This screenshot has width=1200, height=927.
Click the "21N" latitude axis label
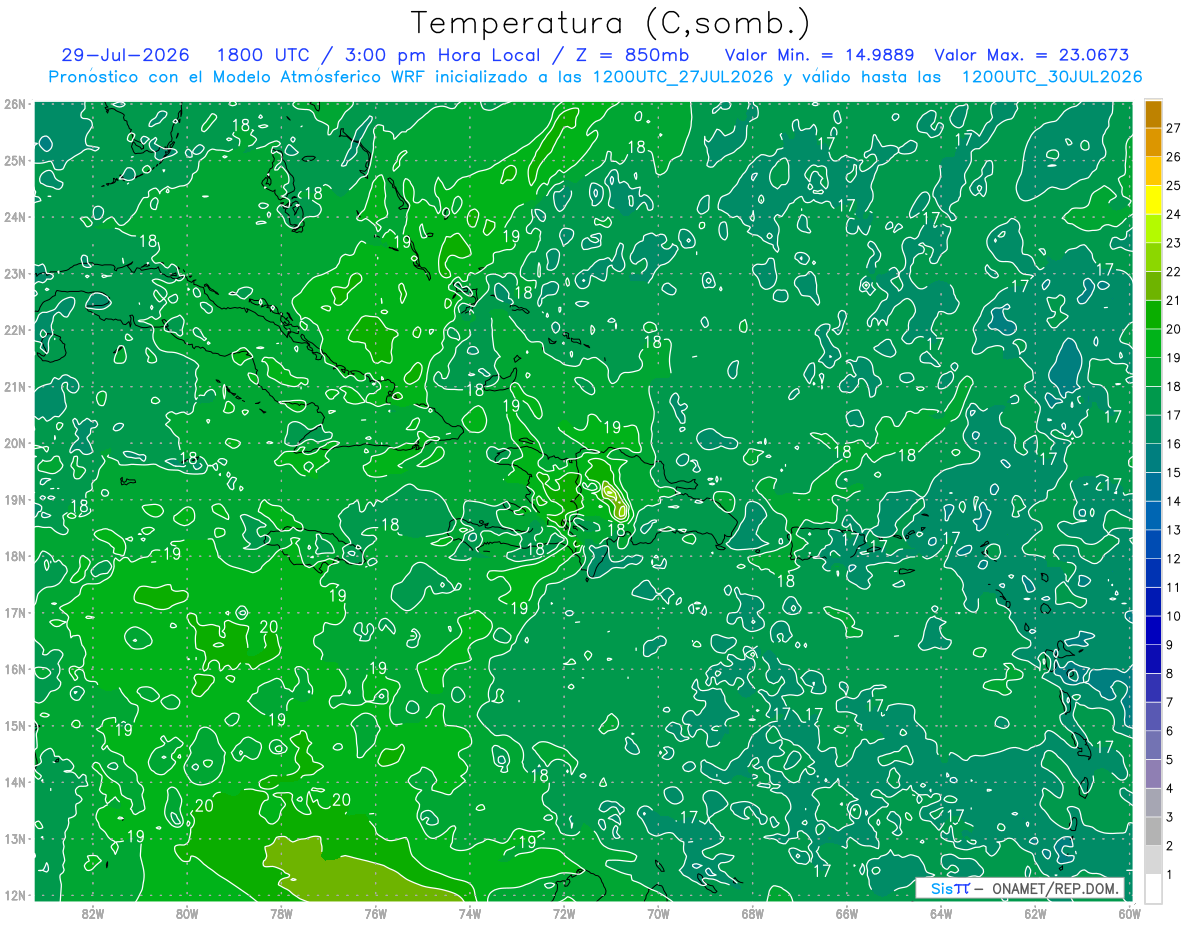coord(15,387)
